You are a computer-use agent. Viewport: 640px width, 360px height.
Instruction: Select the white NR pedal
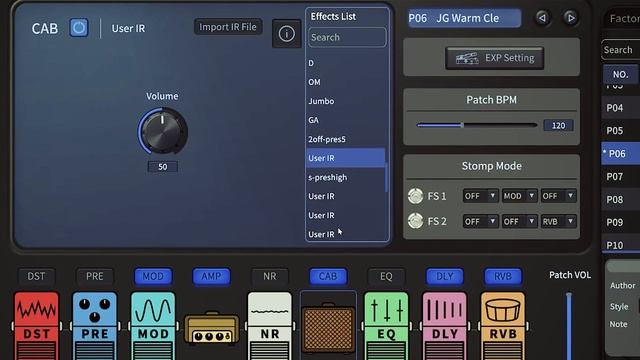270,326
